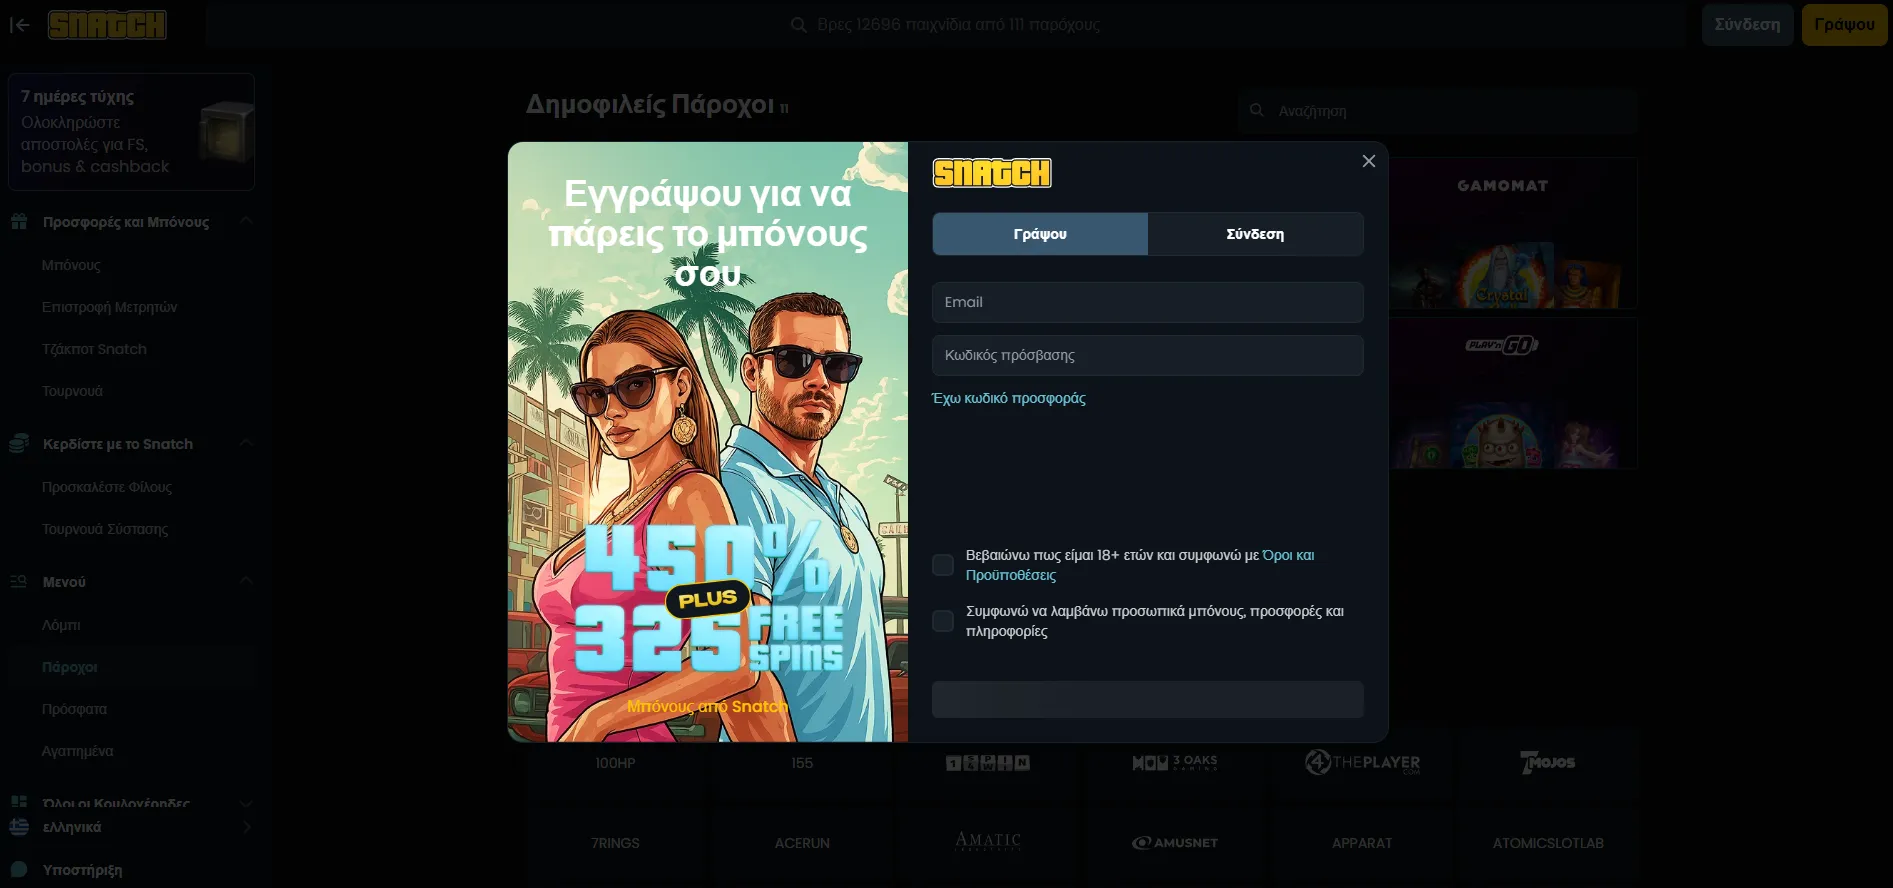This screenshot has width=1893, height=888.
Task: Go to Λόμπι in the sidebar
Action: (x=61, y=625)
